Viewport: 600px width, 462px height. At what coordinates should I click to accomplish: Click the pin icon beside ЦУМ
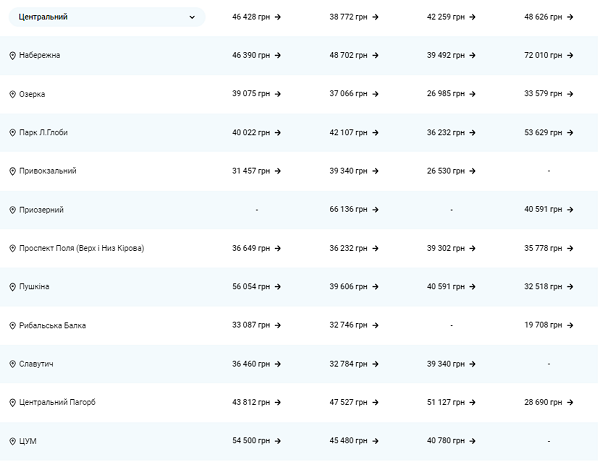pyautogui.click(x=12, y=441)
